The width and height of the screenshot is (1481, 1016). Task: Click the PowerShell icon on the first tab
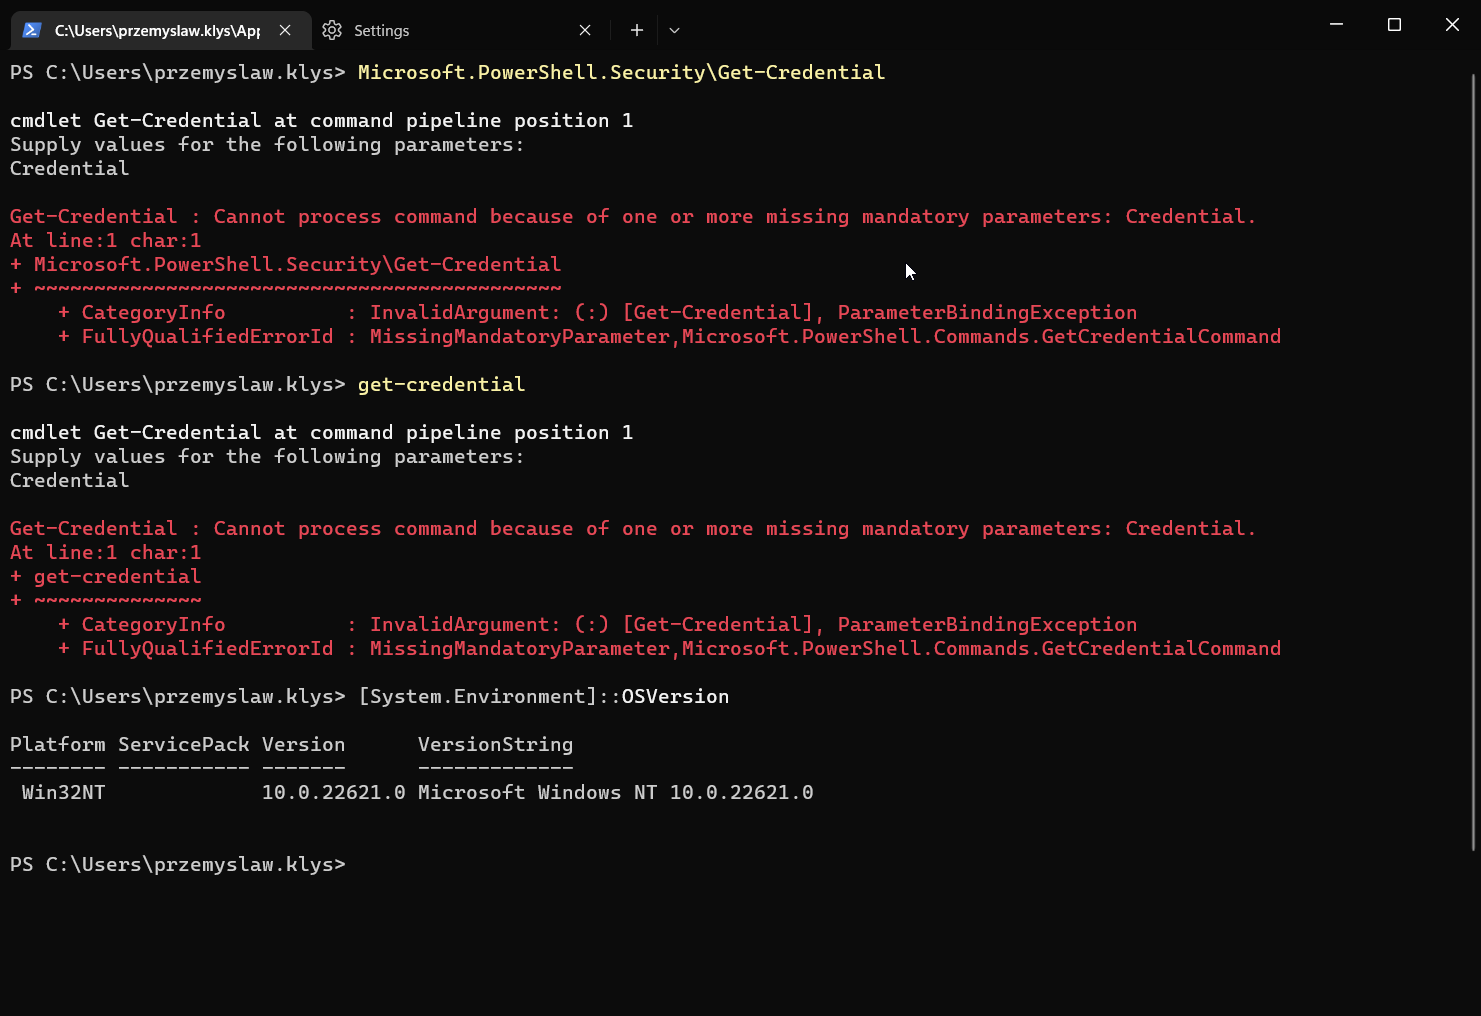(32, 30)
